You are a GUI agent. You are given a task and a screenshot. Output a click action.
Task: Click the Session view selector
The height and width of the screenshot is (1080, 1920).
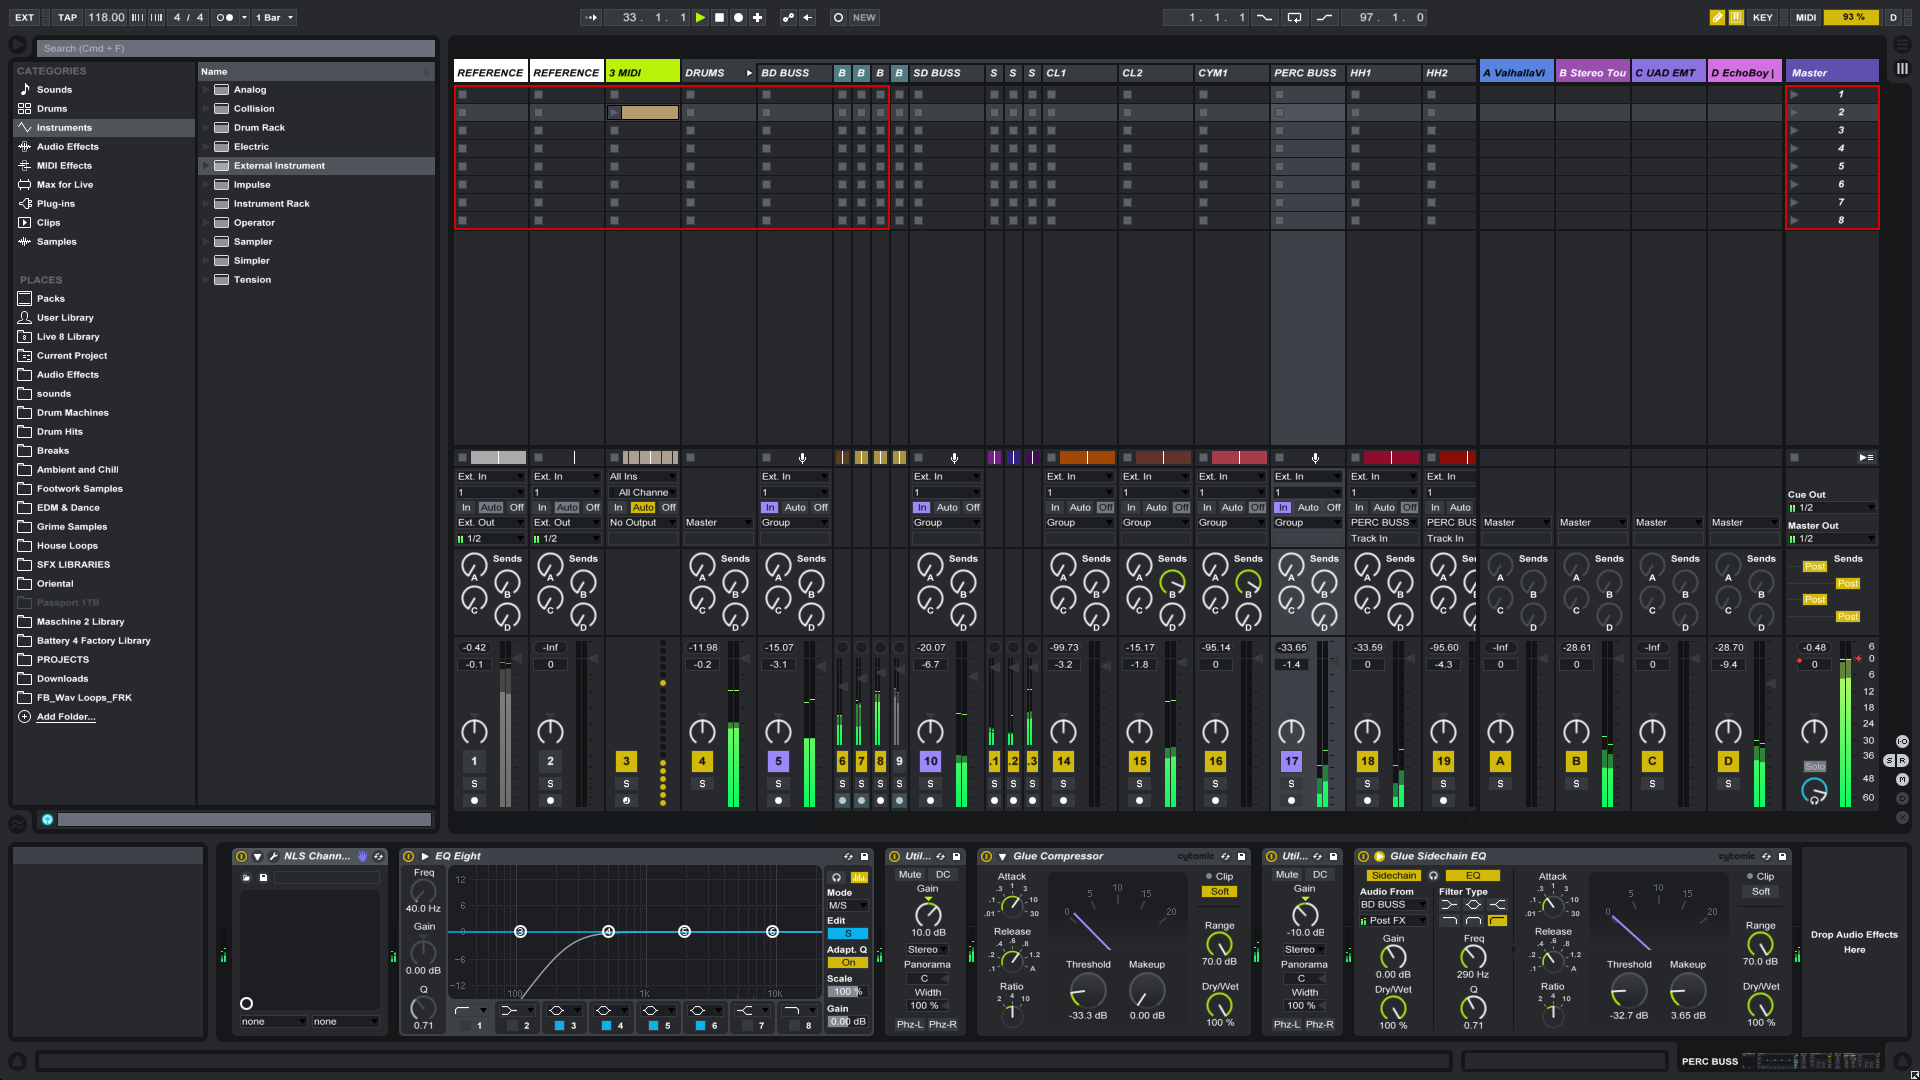tap(1902, 68)
